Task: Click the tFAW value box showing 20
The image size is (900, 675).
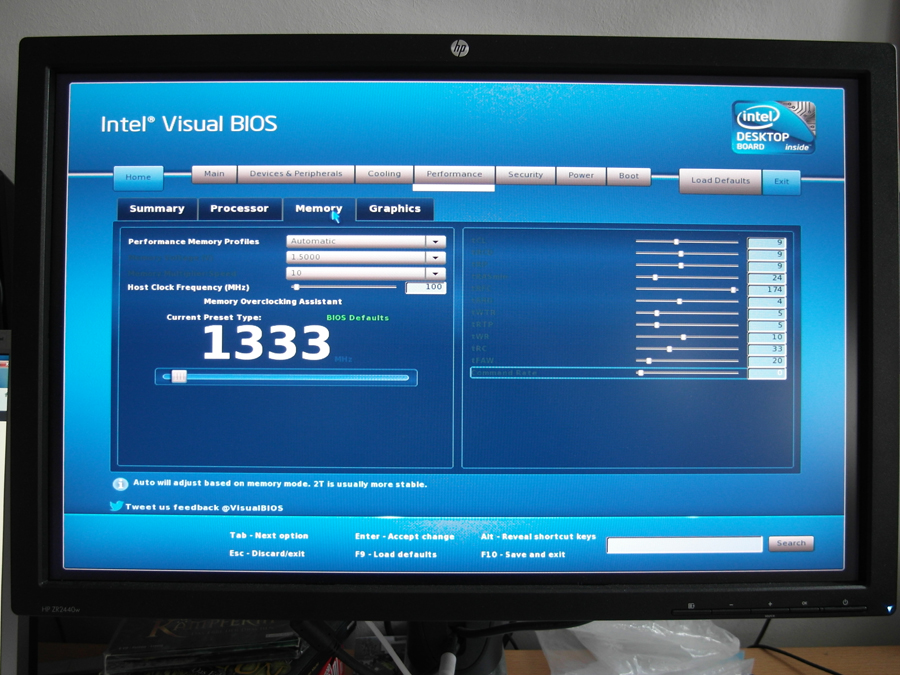Action: (766, 362)
